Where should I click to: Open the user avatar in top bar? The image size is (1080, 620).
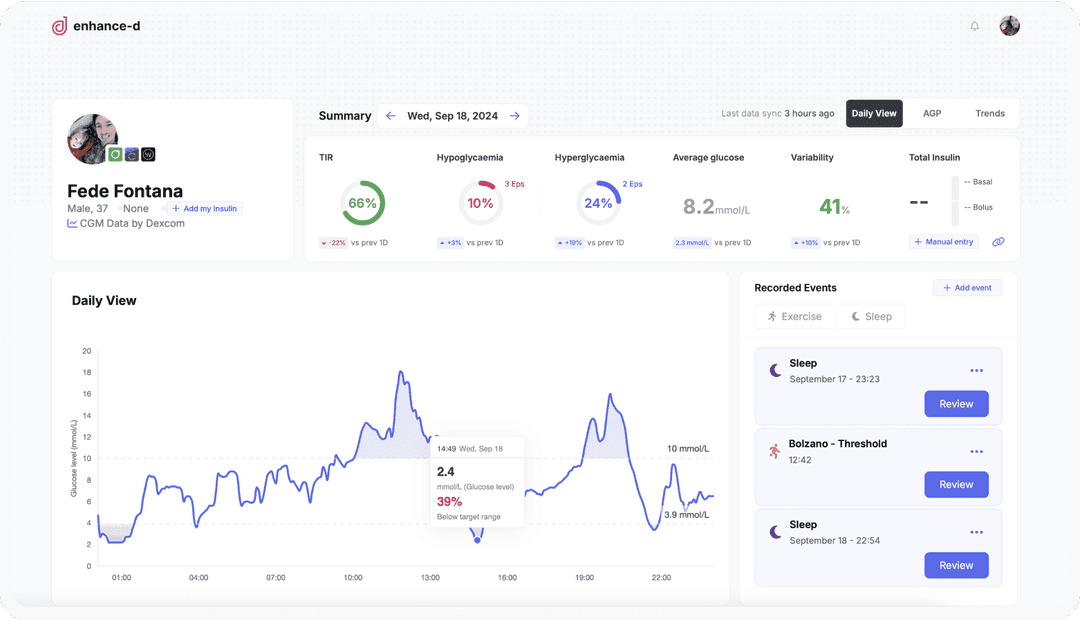[x=1010, y=26]
